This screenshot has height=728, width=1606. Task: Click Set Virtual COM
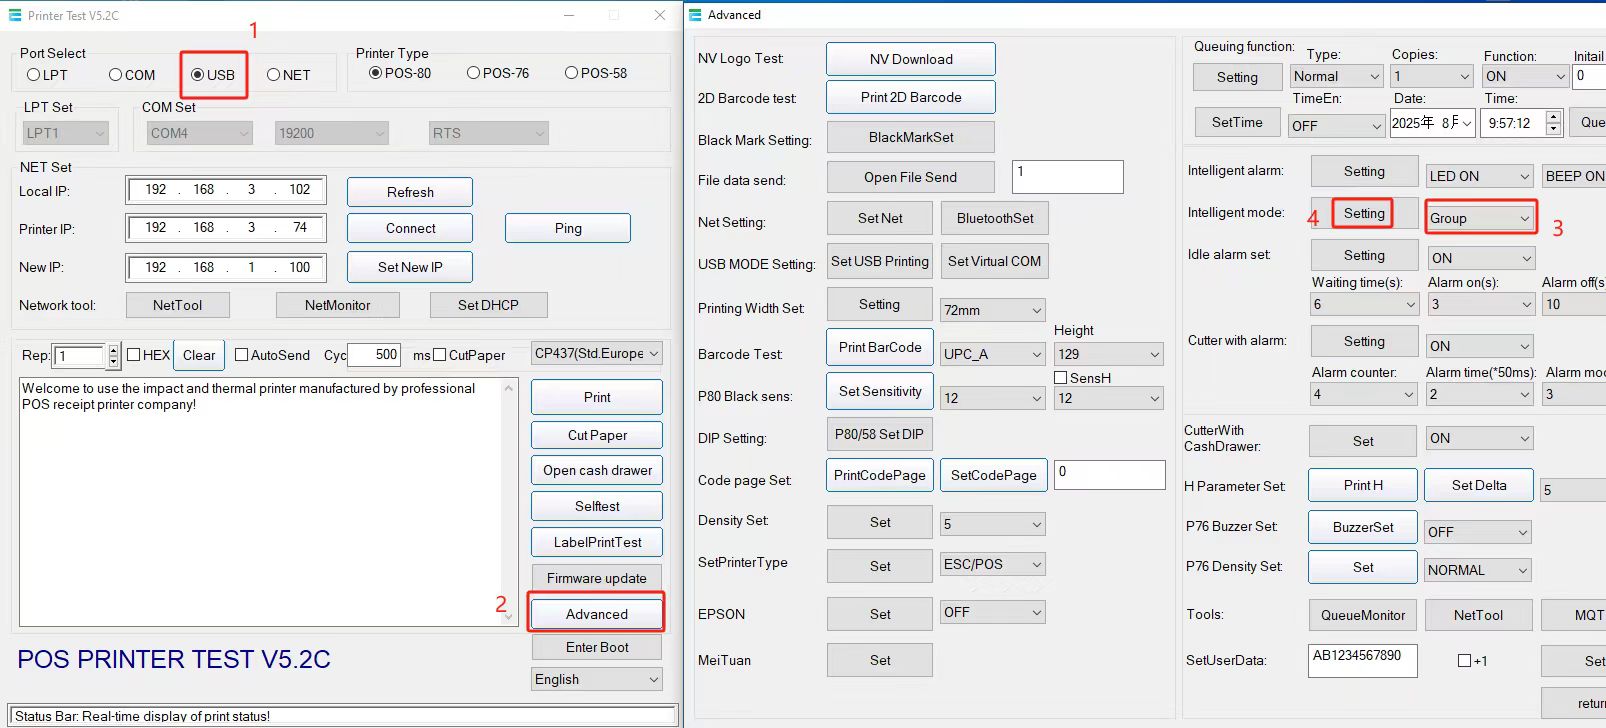[995, 261]
